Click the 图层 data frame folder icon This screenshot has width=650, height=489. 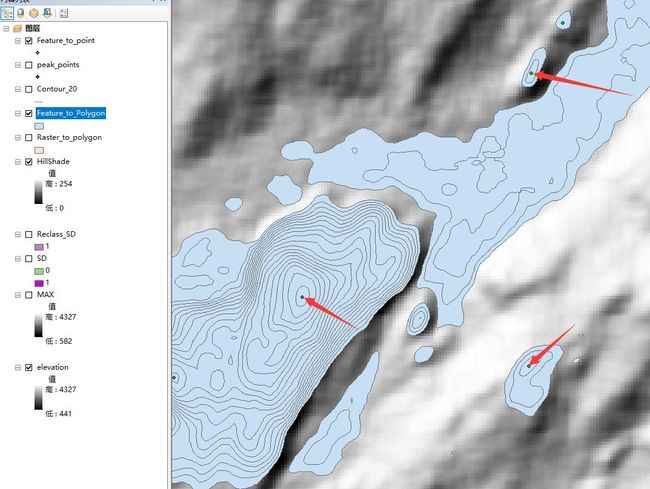pyautogui.click(x=17, y=29)
